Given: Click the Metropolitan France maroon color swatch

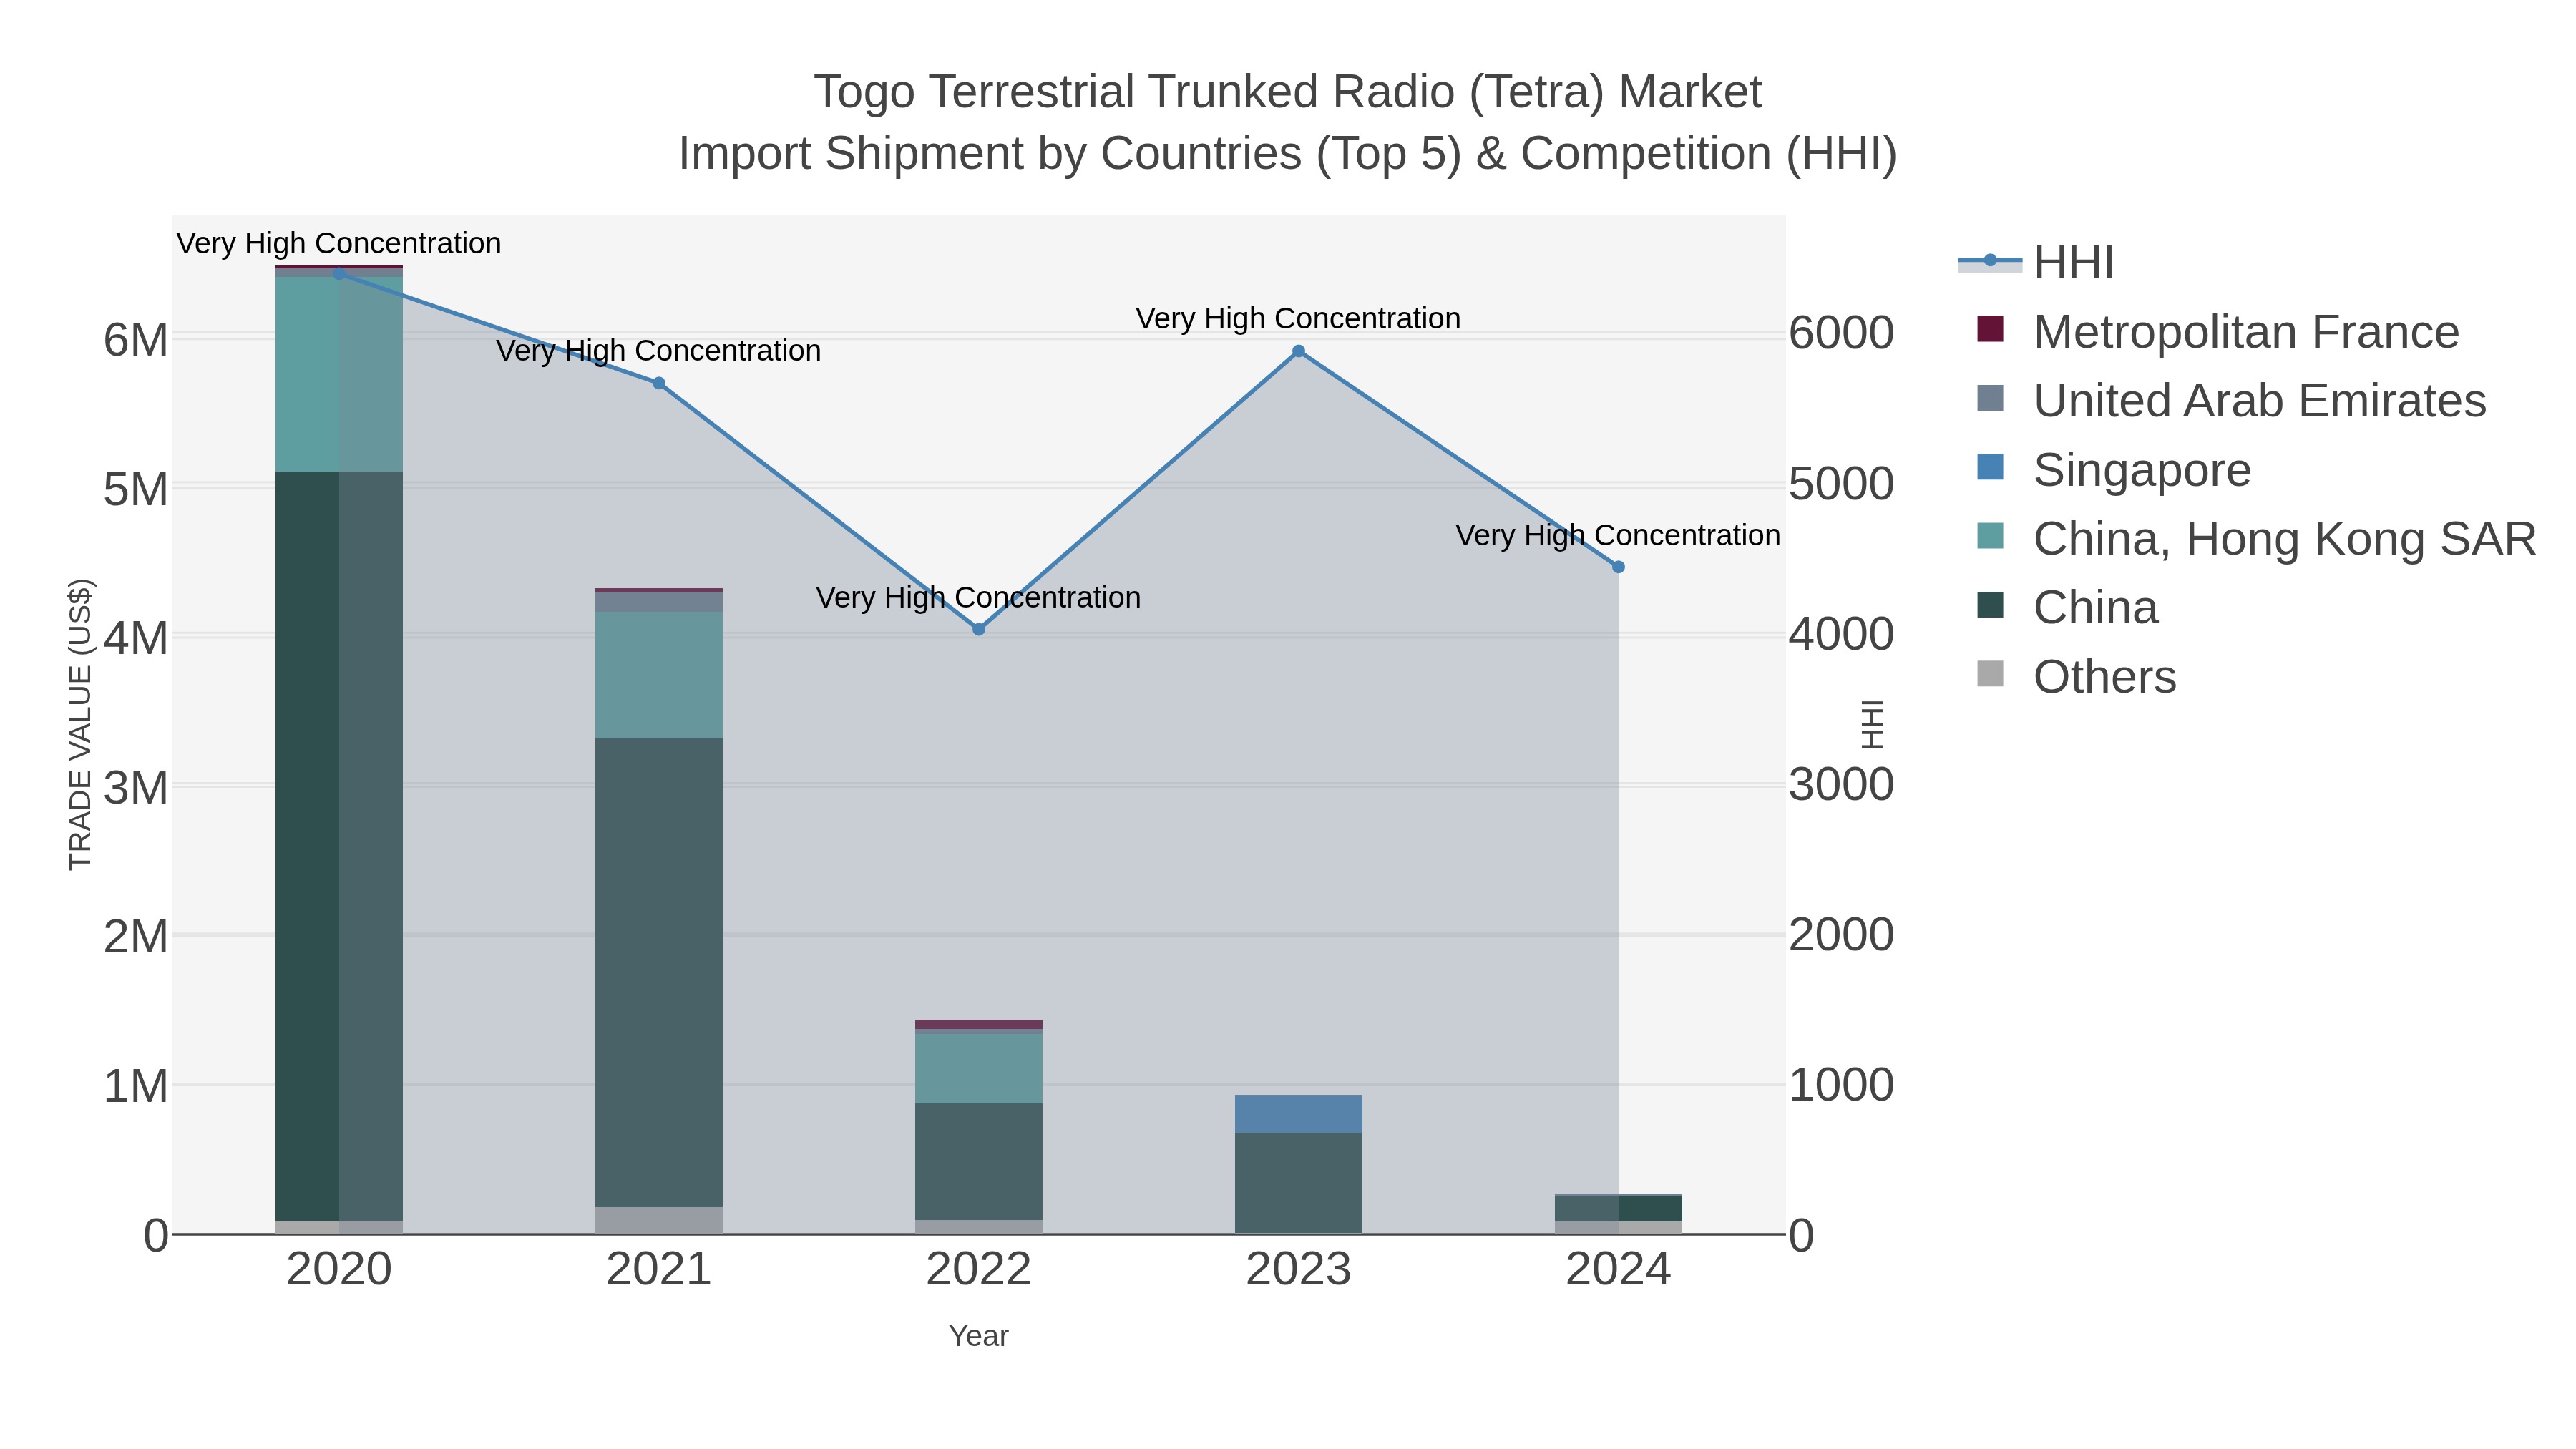Looking at the screenshot, I should click(1990, 329).
